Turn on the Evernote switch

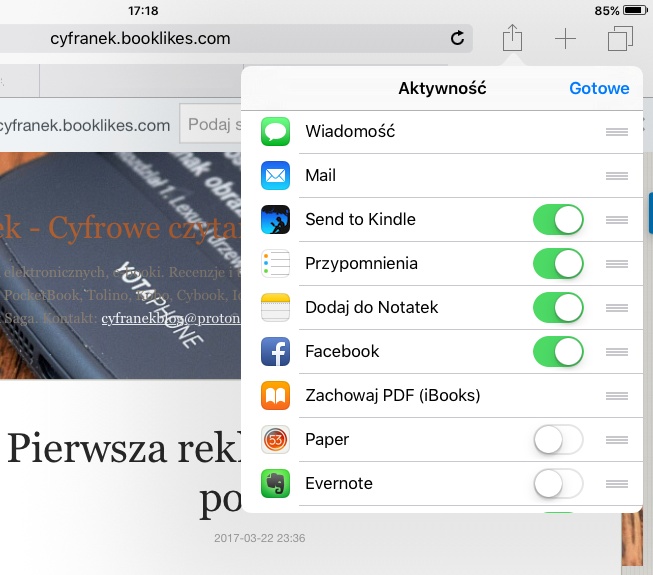(558, 483)
